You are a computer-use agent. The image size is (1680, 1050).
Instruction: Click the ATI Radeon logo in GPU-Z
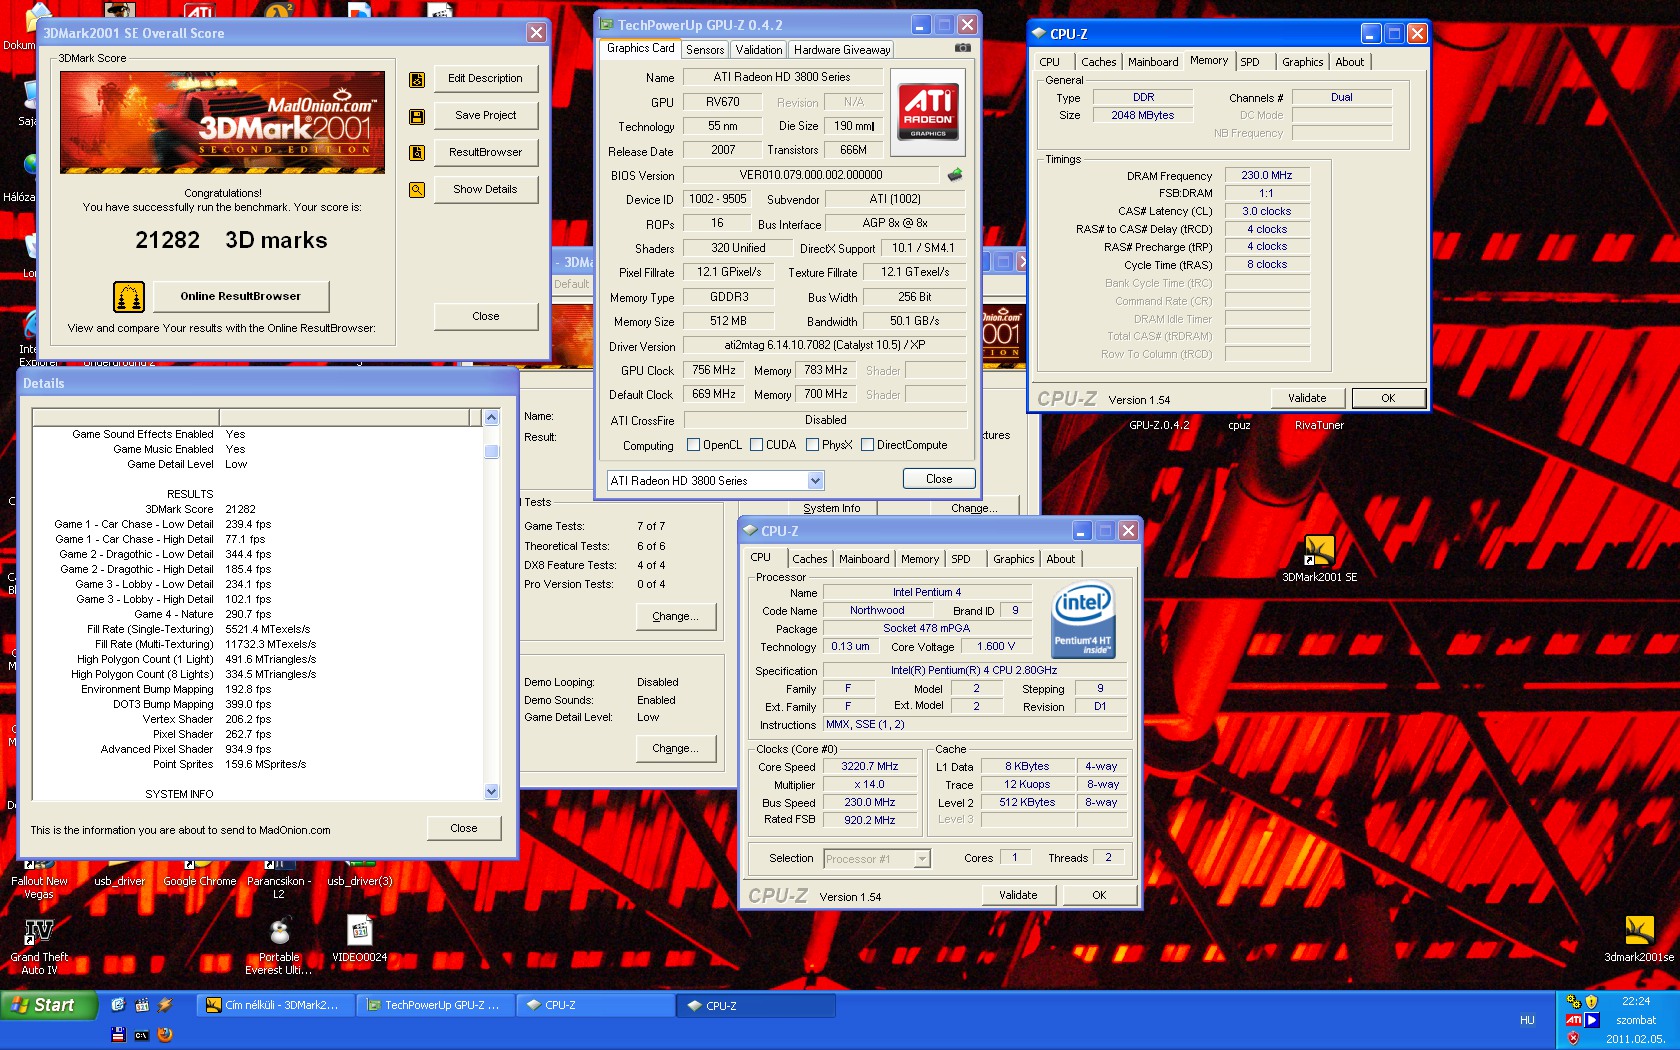[928, 111]
